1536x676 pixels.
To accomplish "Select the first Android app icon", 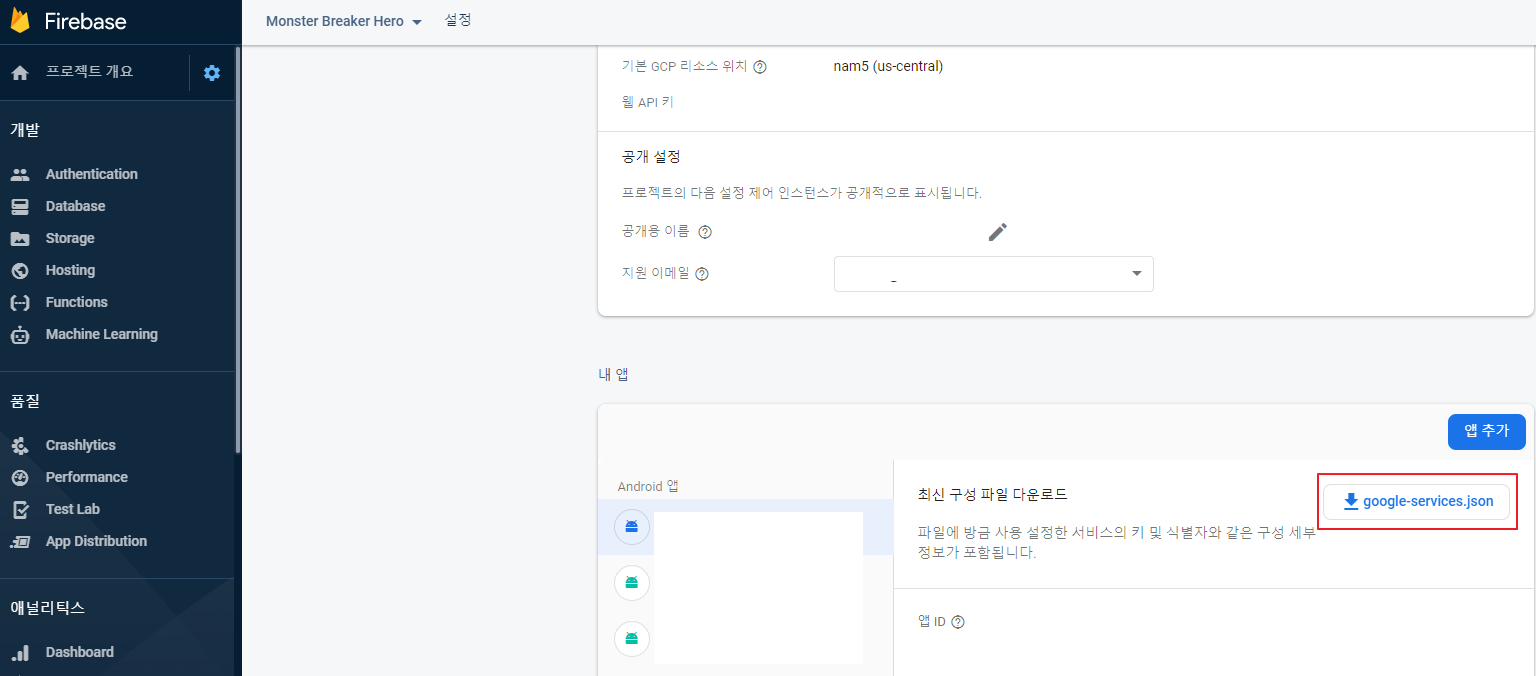I will click(632, 526).
